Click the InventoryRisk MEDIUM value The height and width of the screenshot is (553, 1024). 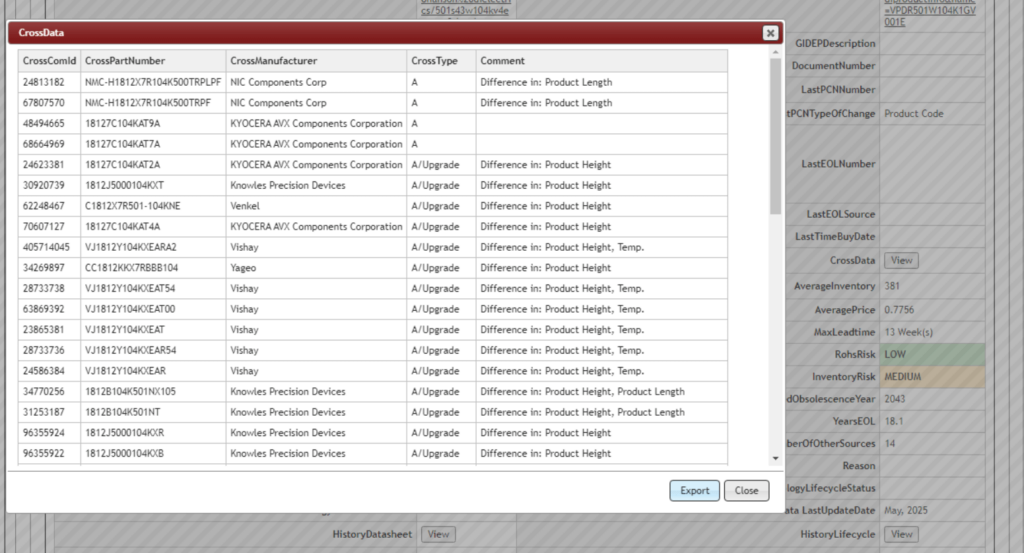coord(932,377)
